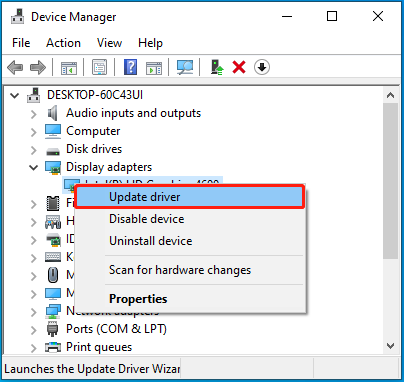The image size is (404, 382).
Task: Expand the Computer category
Action: pos(33,132)
